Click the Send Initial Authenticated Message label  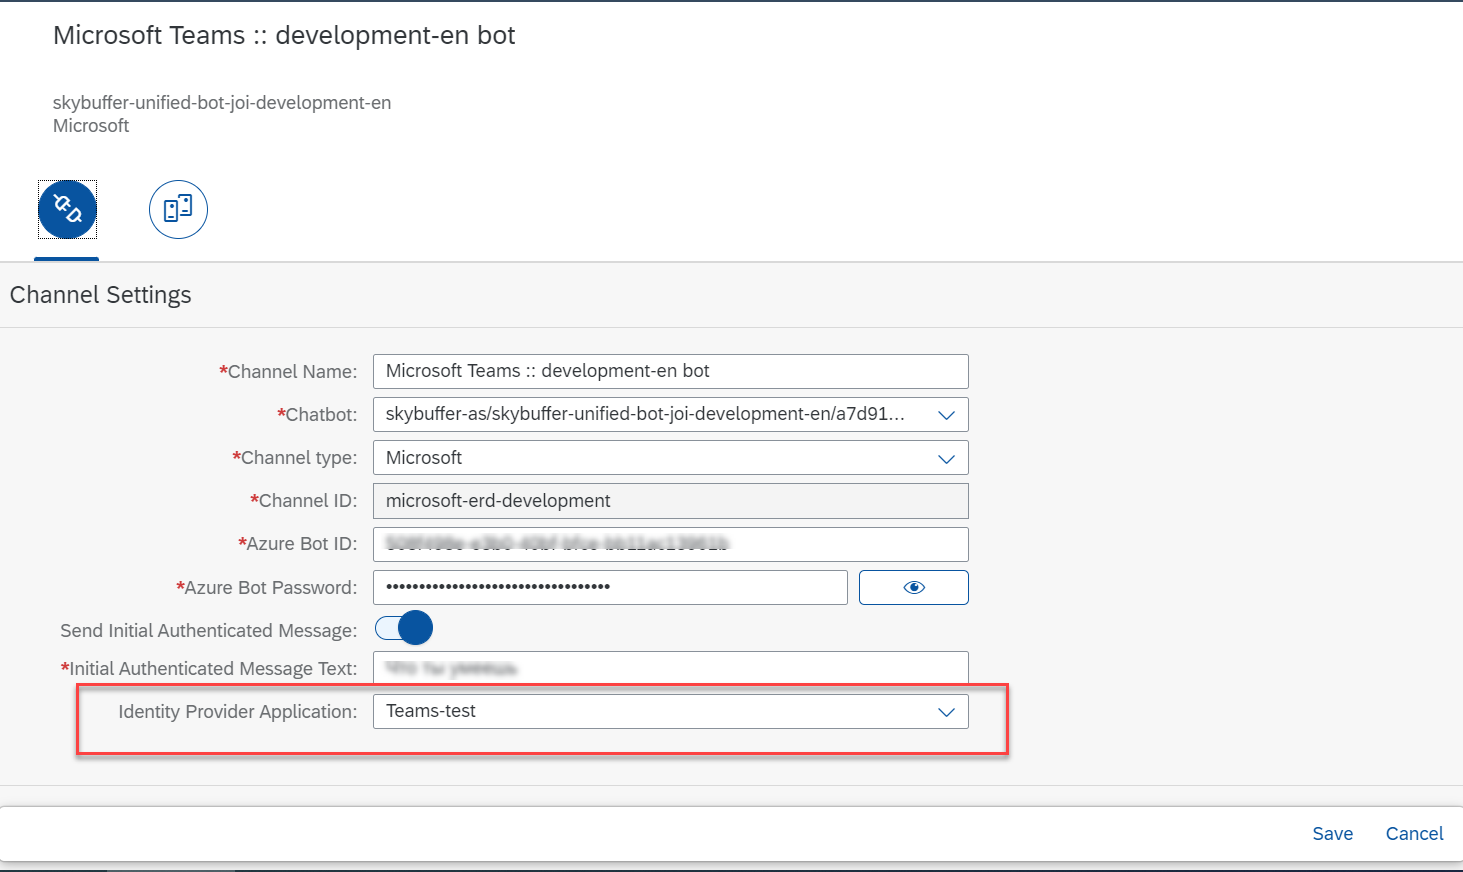point(208,631)
